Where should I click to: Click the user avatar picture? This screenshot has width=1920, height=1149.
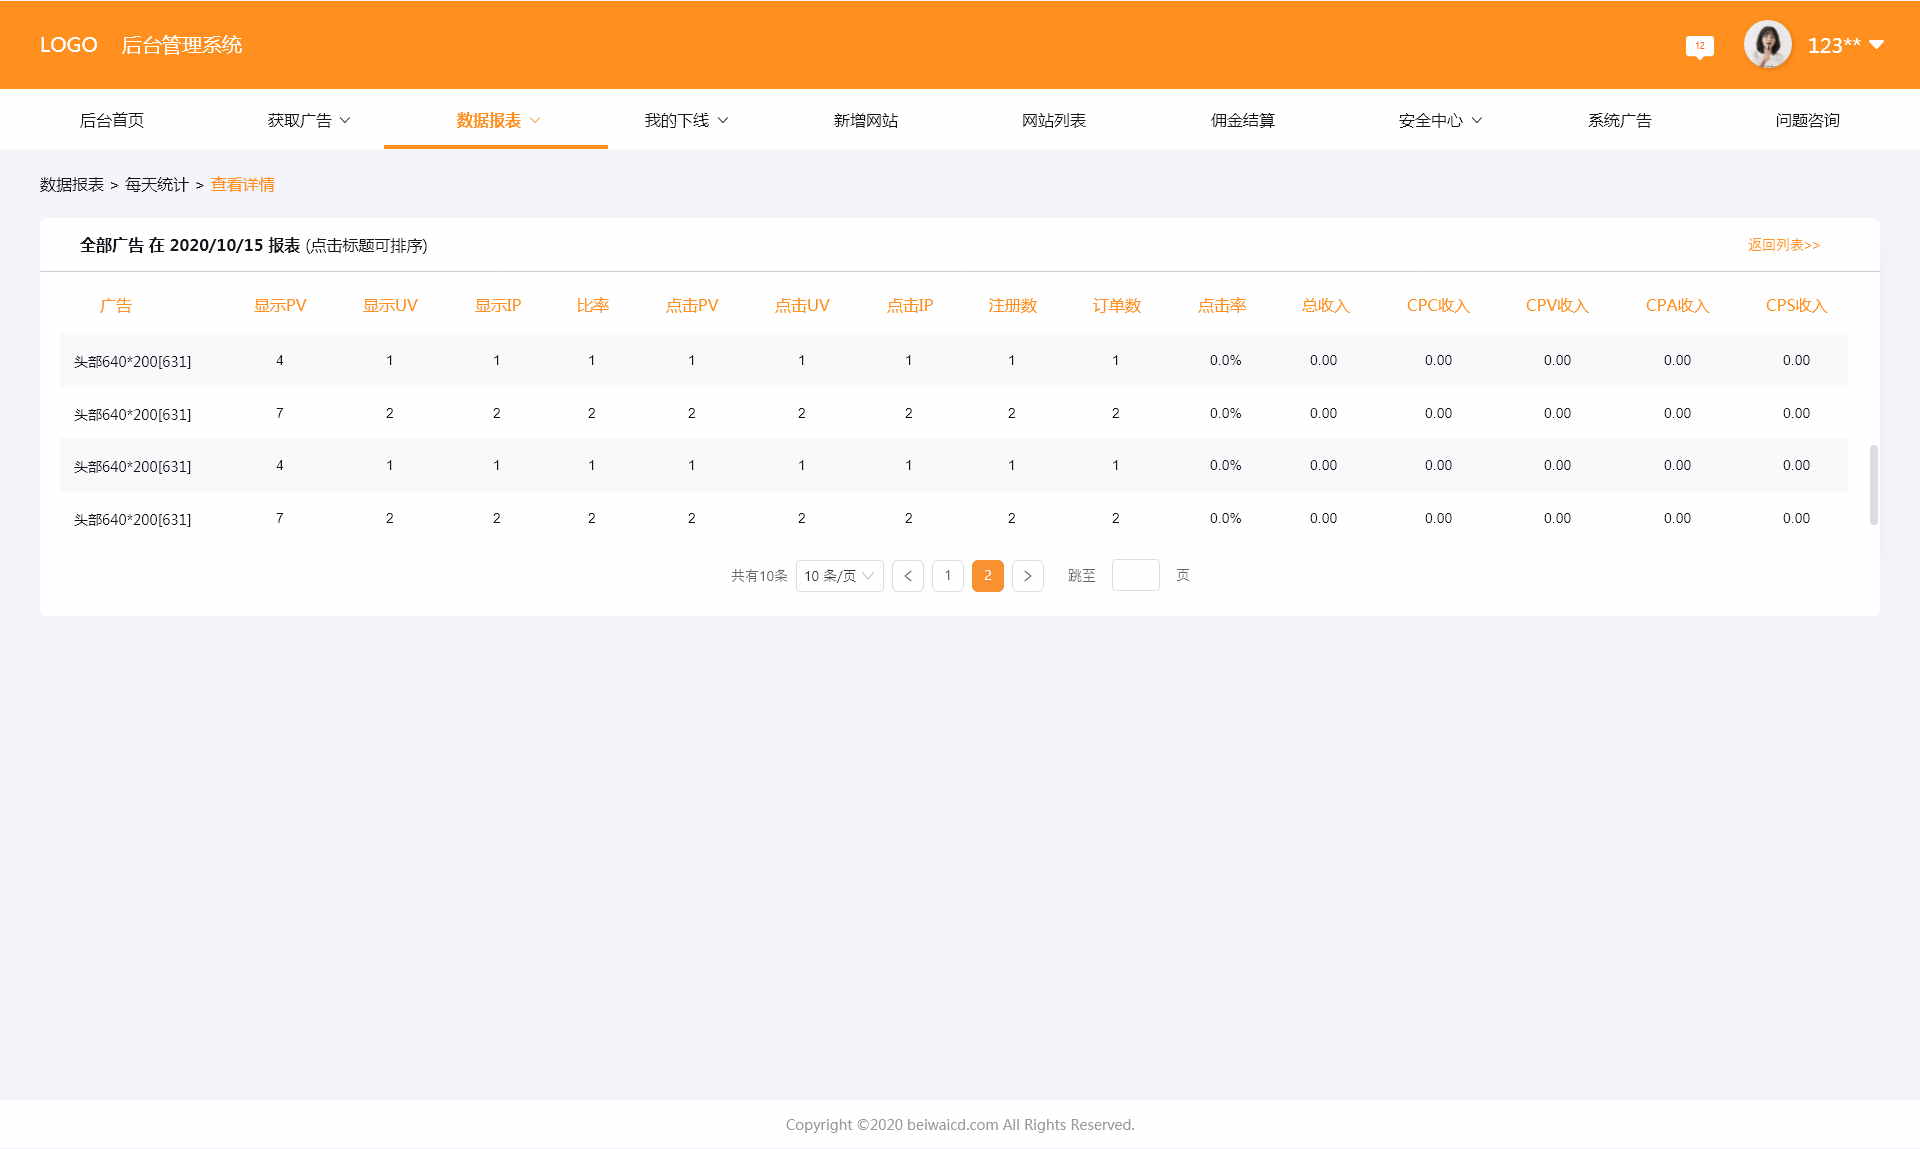(x=1767, y=45)
